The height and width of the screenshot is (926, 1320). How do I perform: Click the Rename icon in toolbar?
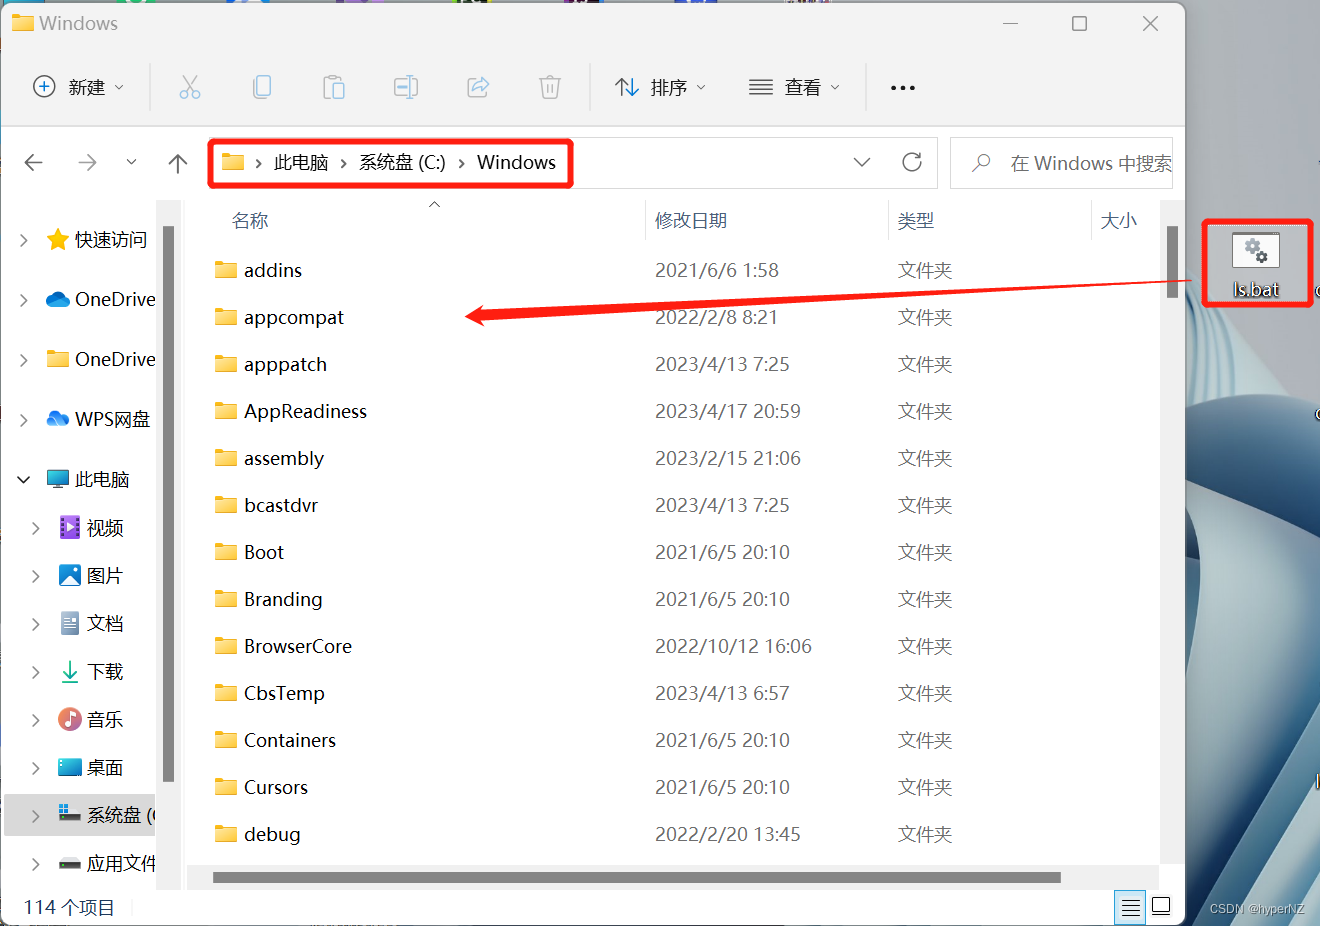point(406,87)
